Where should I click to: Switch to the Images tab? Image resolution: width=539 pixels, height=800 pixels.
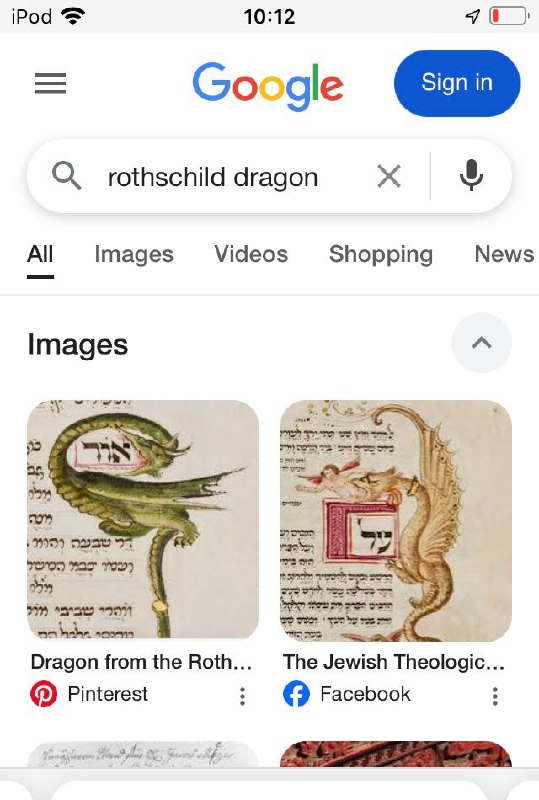tap(134, 254)
